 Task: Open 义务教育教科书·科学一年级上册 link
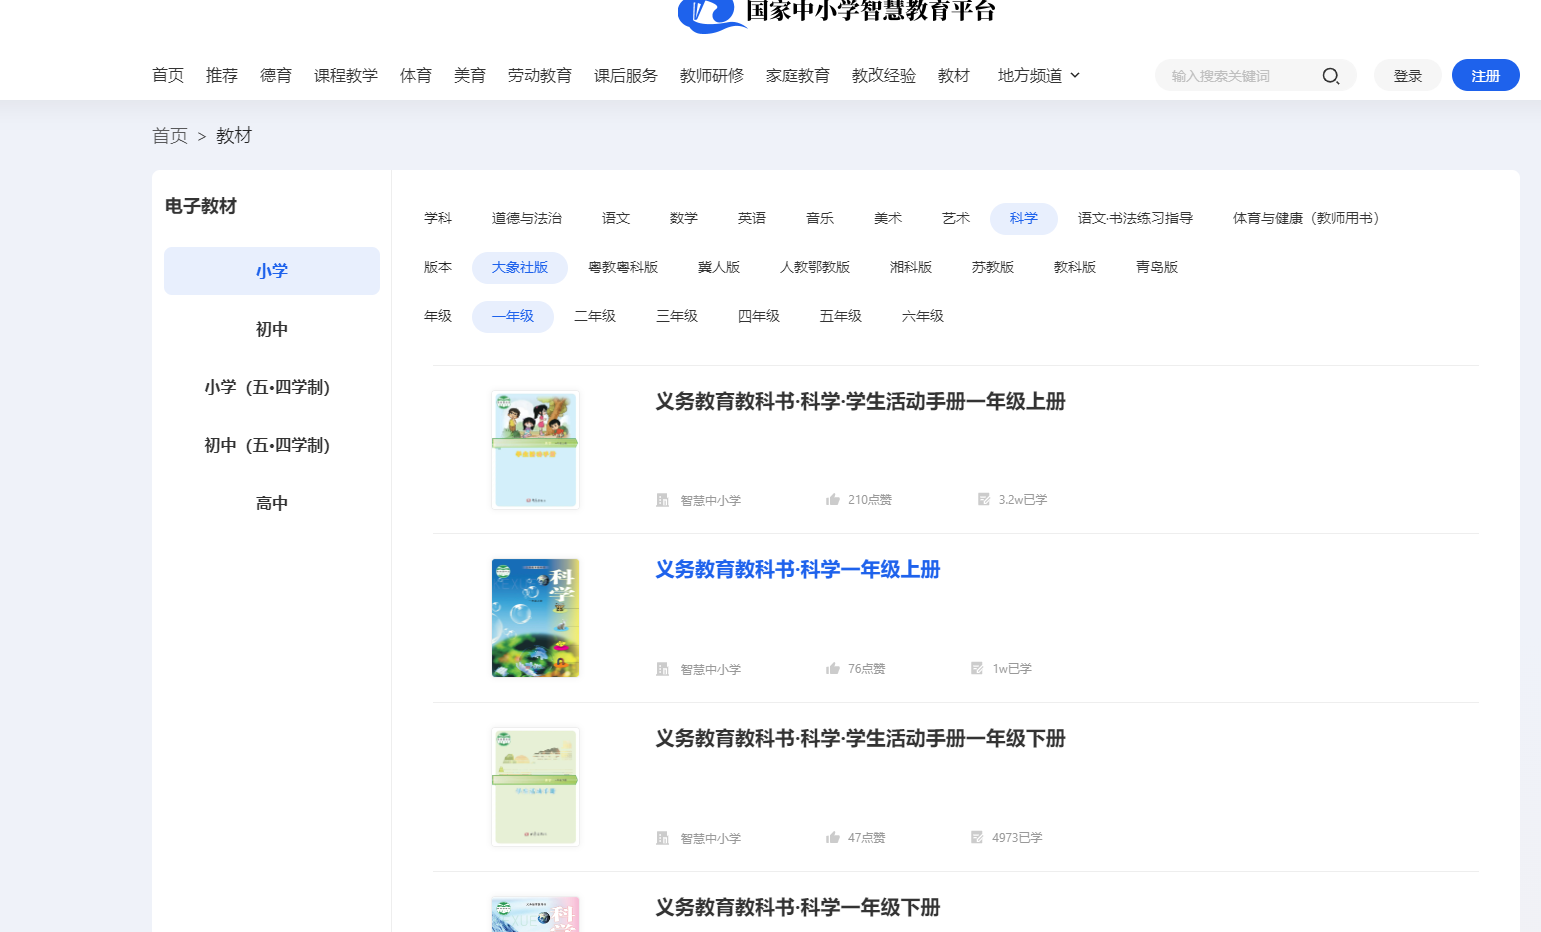pyautogui.click(x=797, y=569)
